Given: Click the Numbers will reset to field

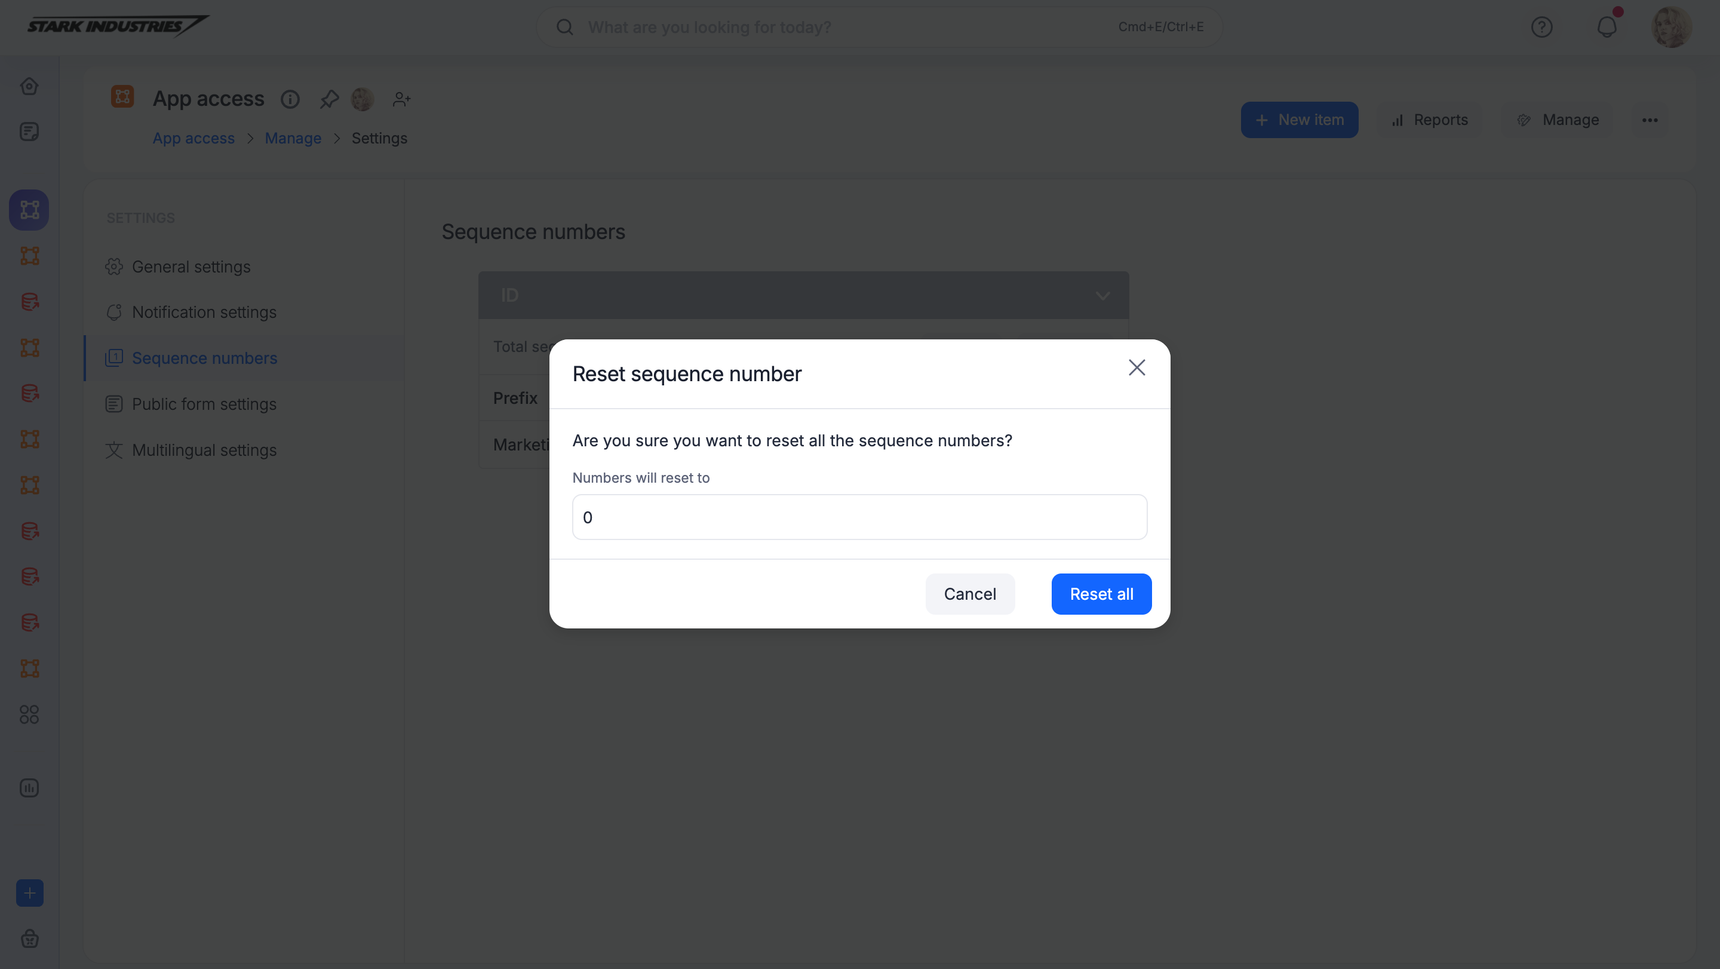Looking at the screenshot, I should pos(859,517).
